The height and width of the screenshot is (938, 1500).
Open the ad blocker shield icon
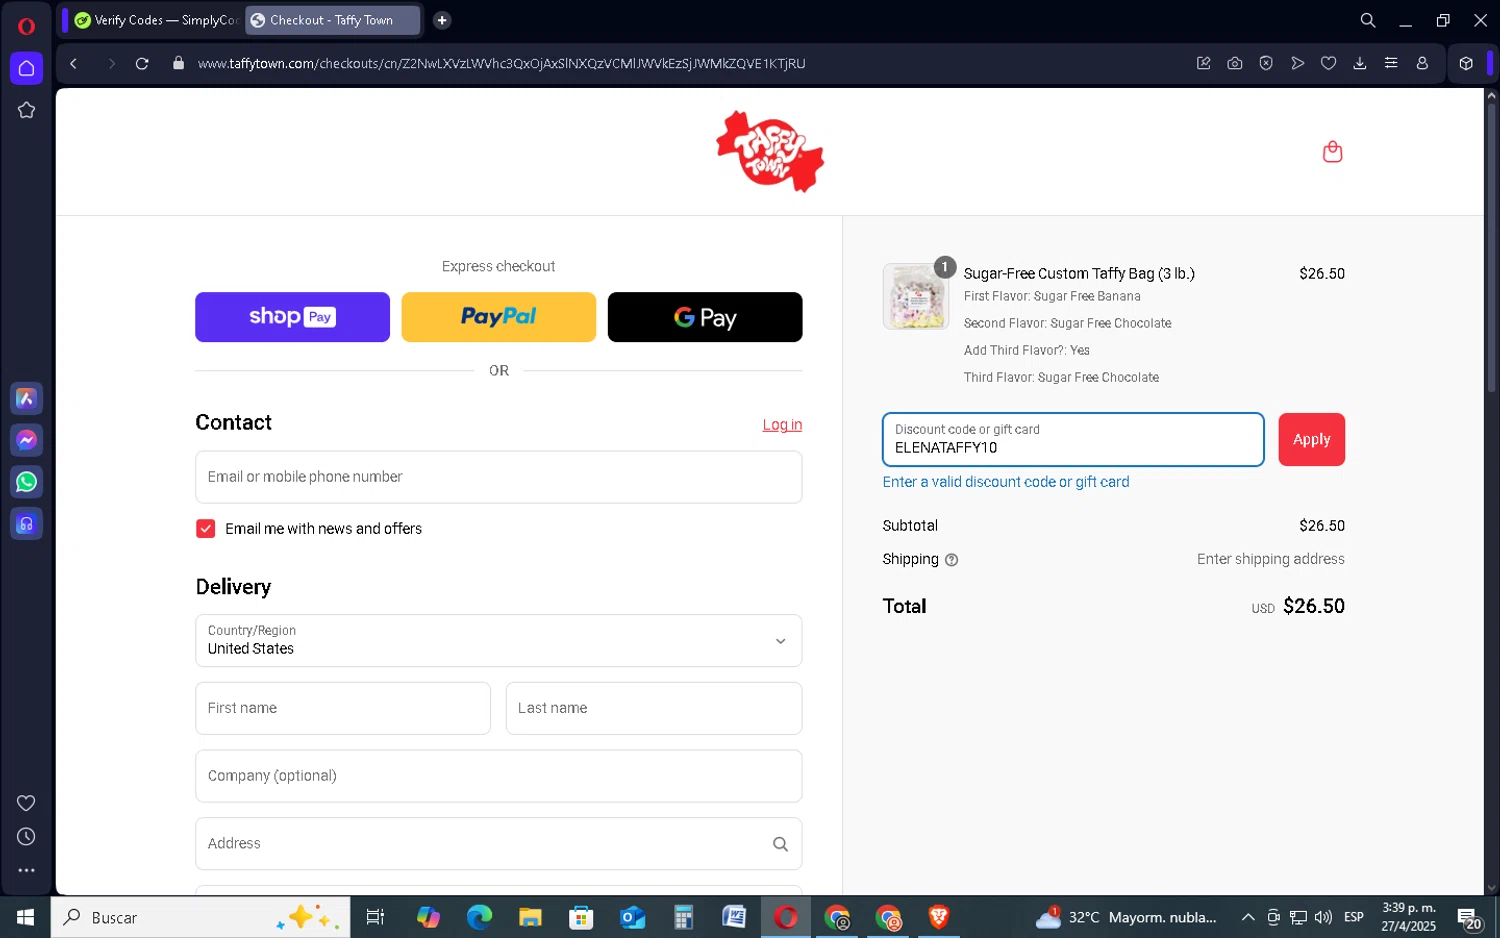click(1266, 63)
